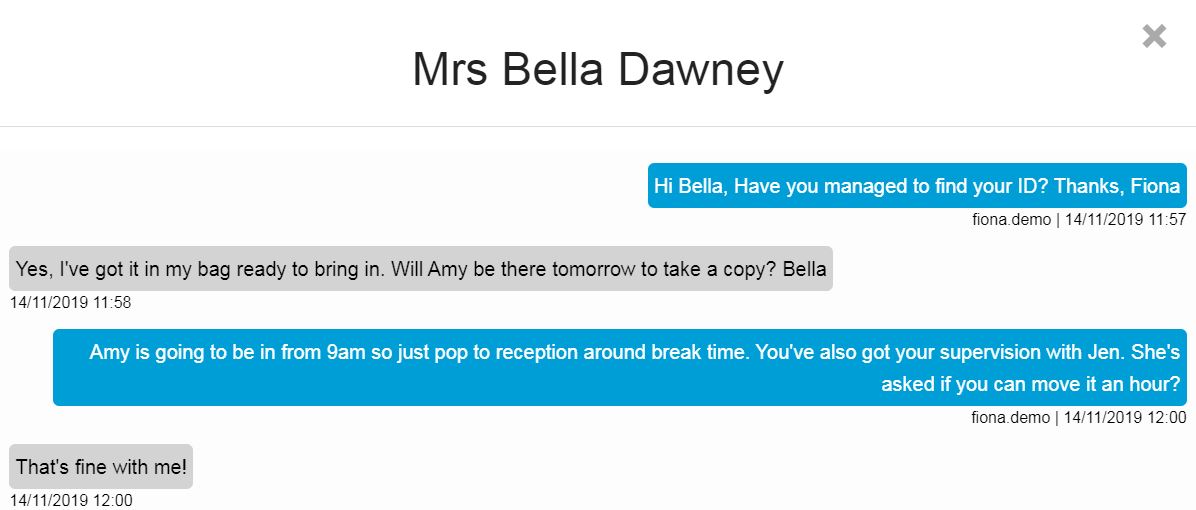Click "9am" in the blue Amy message
The width and height of the screenshot is (1196, 510).
[x=360, y=353]
